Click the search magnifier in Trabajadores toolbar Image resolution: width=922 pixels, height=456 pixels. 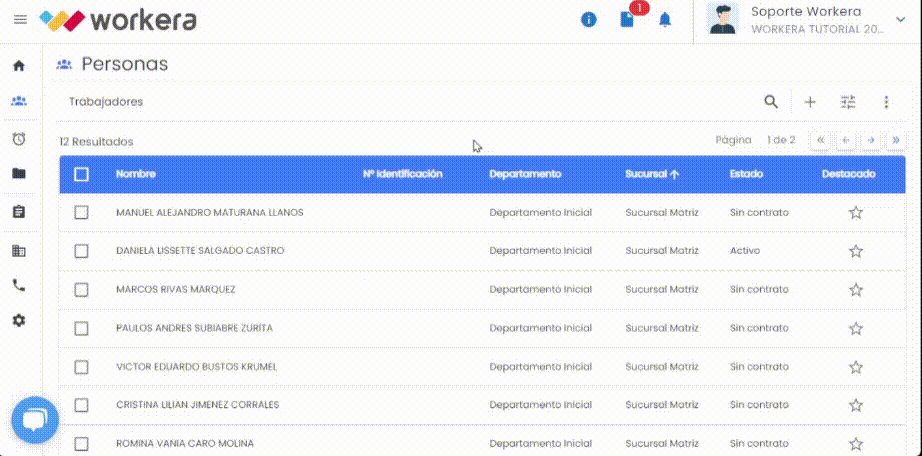(x=771, y=102)
